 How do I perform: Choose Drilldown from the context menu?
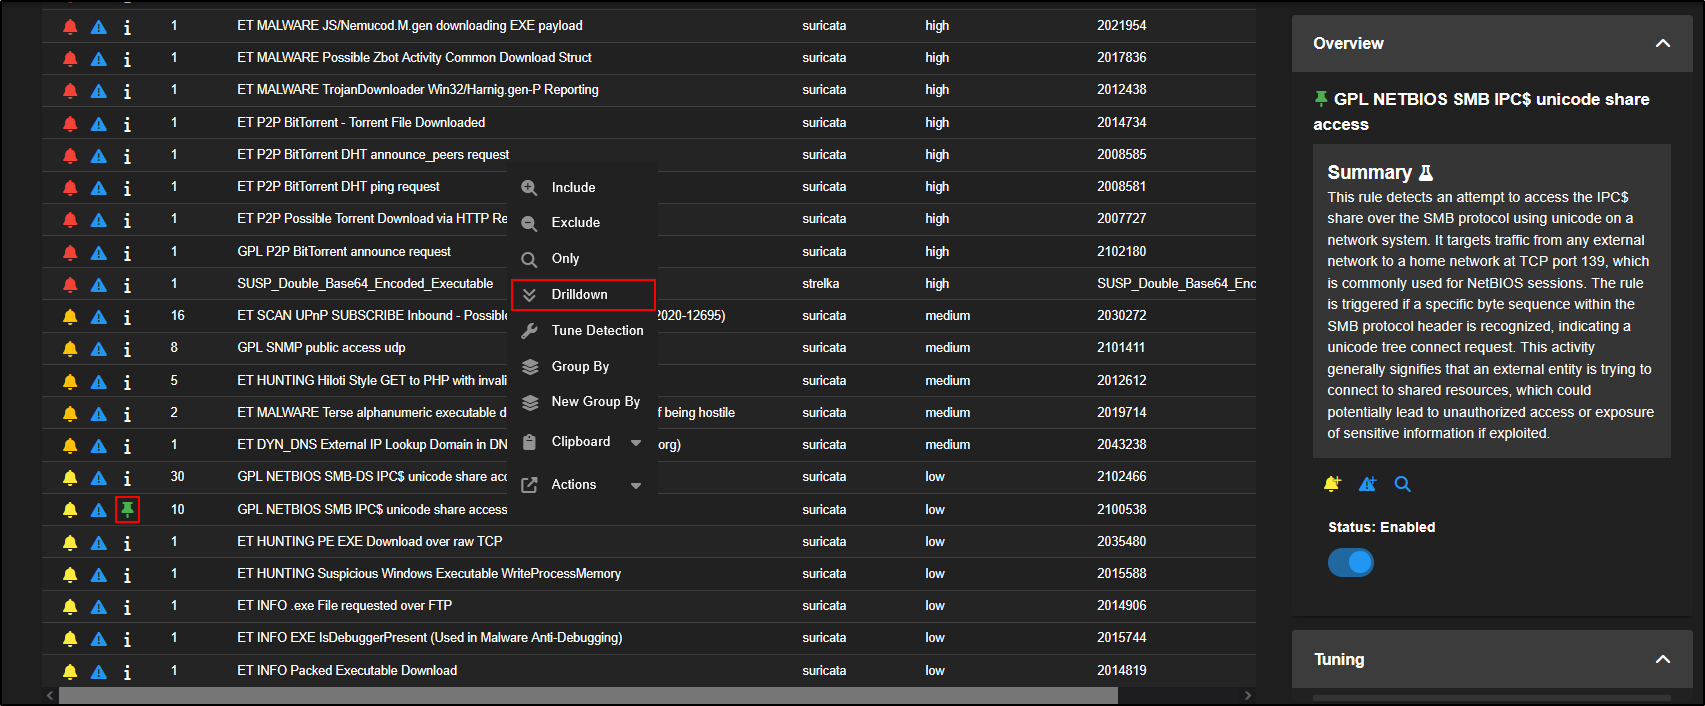pyautogui.click(x=580, y=295)
